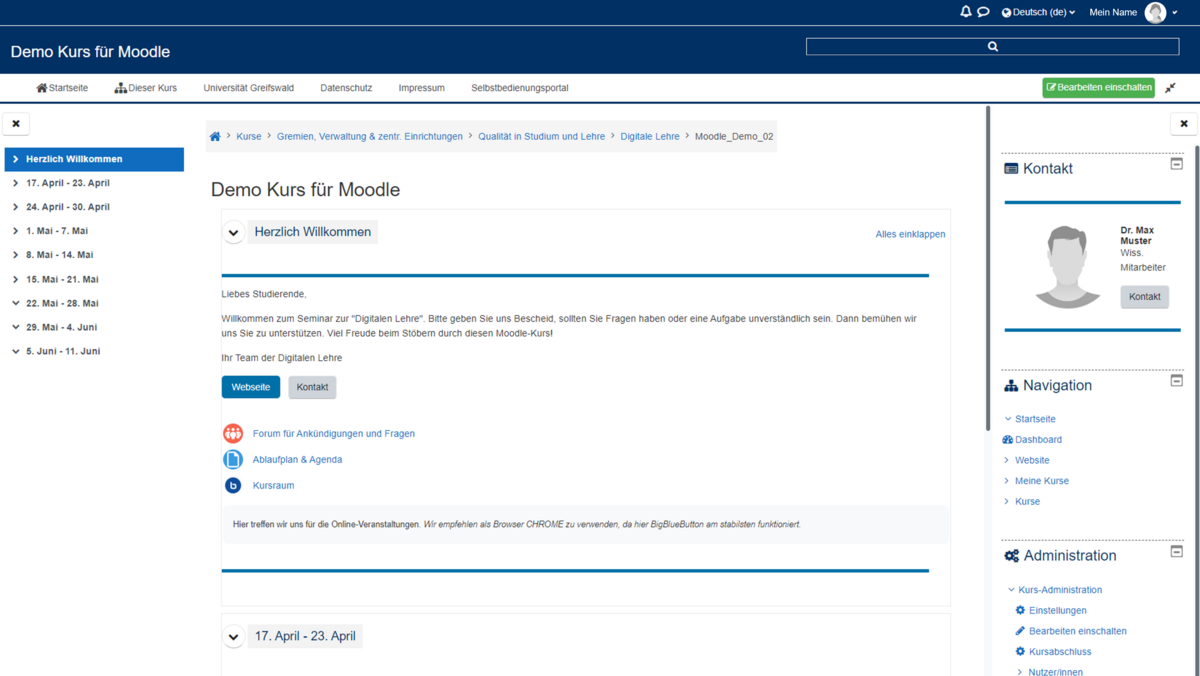
Task: Open the forum icon for Ankündigungen
Action: pos(233,434)
